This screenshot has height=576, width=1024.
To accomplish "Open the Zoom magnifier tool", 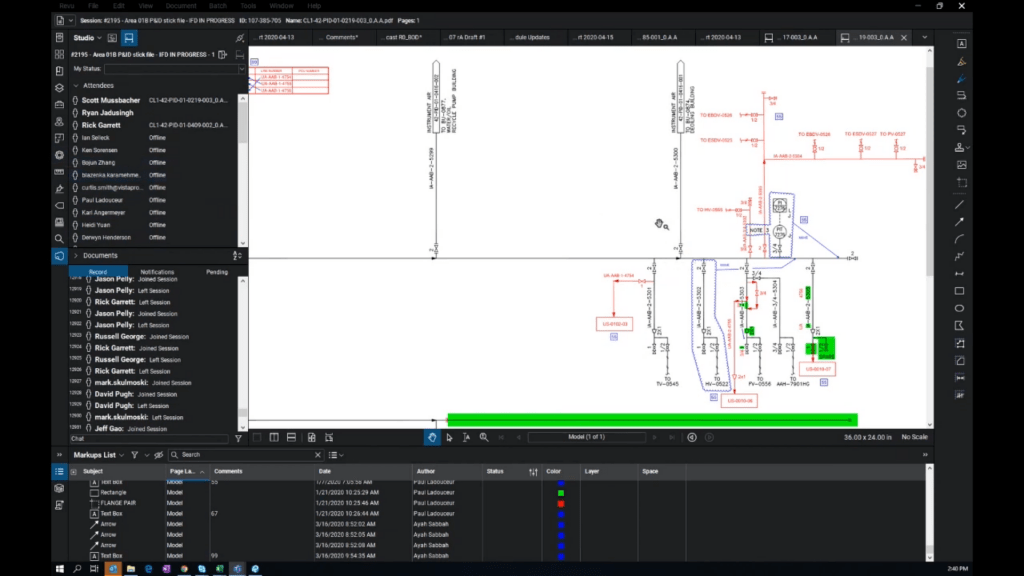I will pos(483,437).
